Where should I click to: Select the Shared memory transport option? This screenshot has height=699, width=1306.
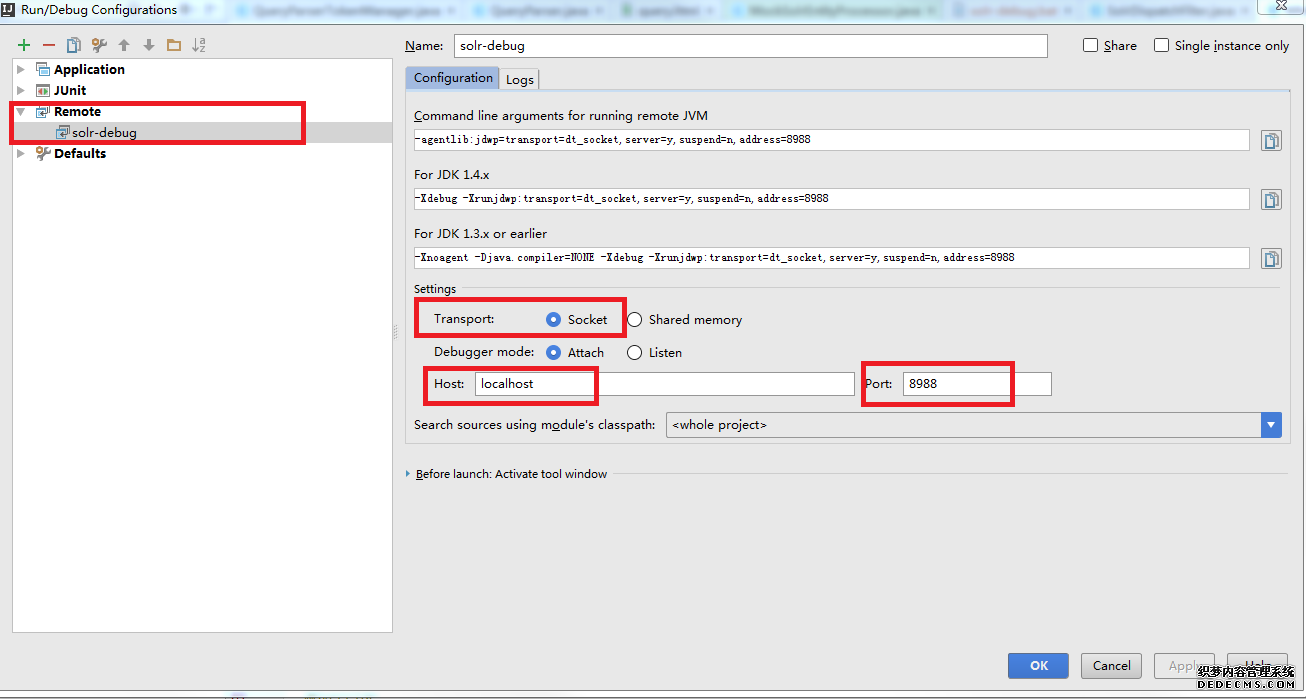634,320
